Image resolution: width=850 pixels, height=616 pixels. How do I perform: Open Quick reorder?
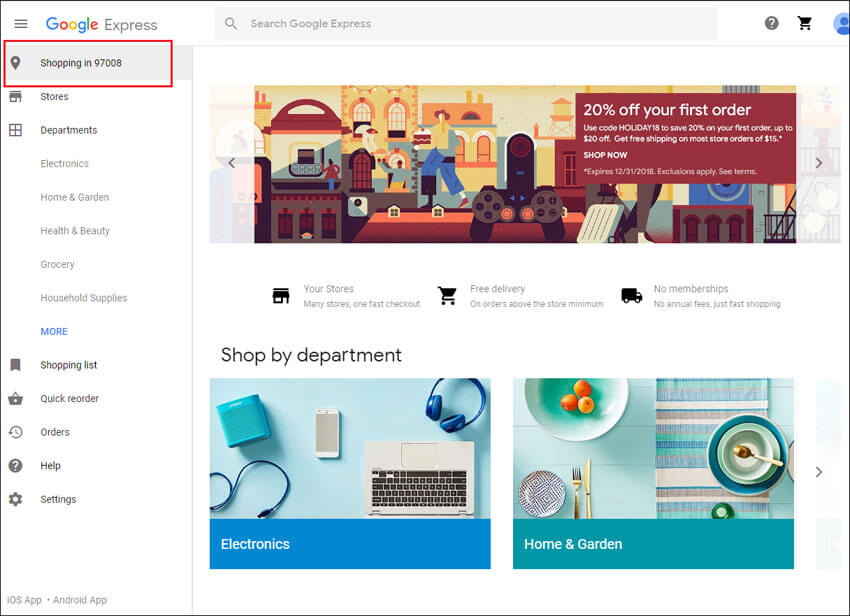[69, 399]
